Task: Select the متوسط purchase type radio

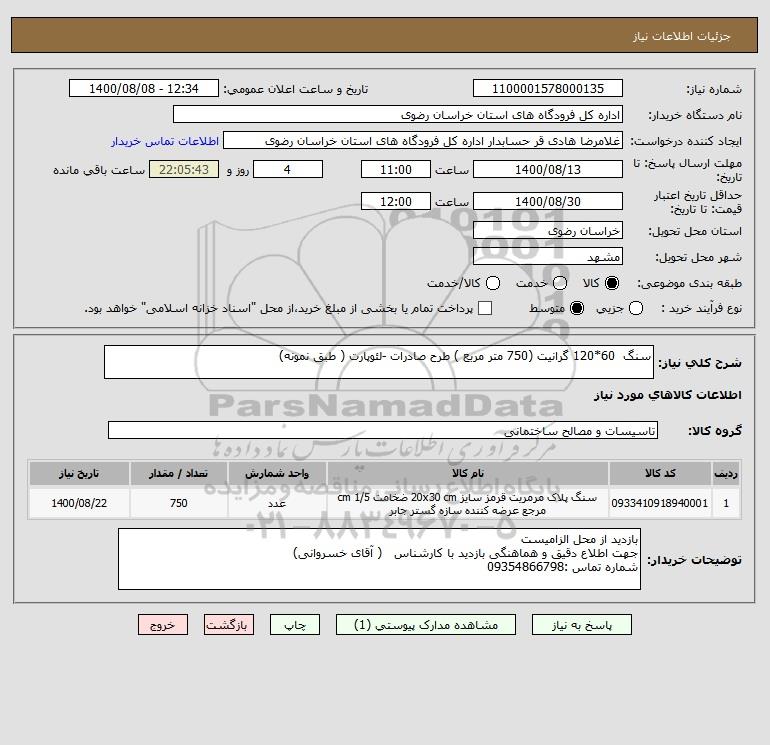Action: [577, 308]
